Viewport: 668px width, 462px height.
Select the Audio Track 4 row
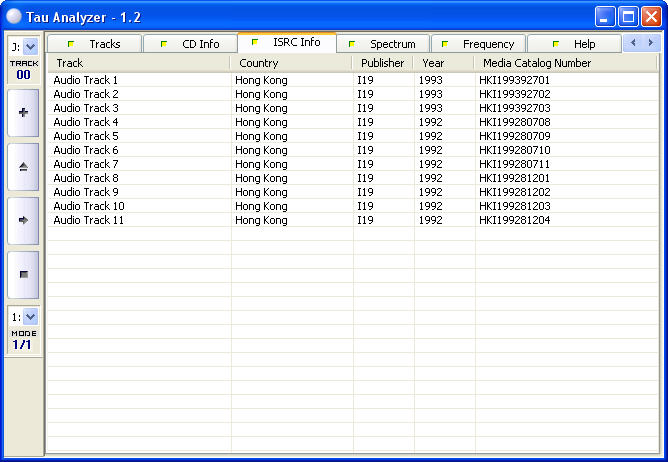(353, 122)
